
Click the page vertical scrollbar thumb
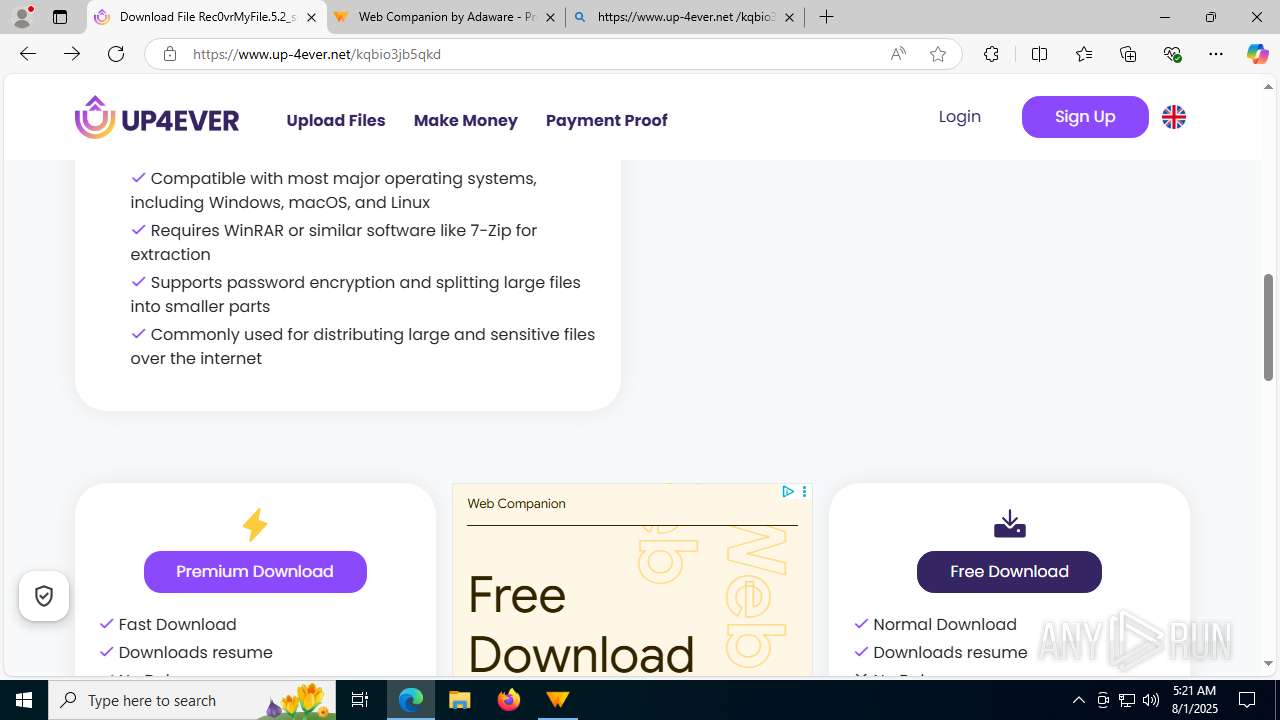[1268, 327]
